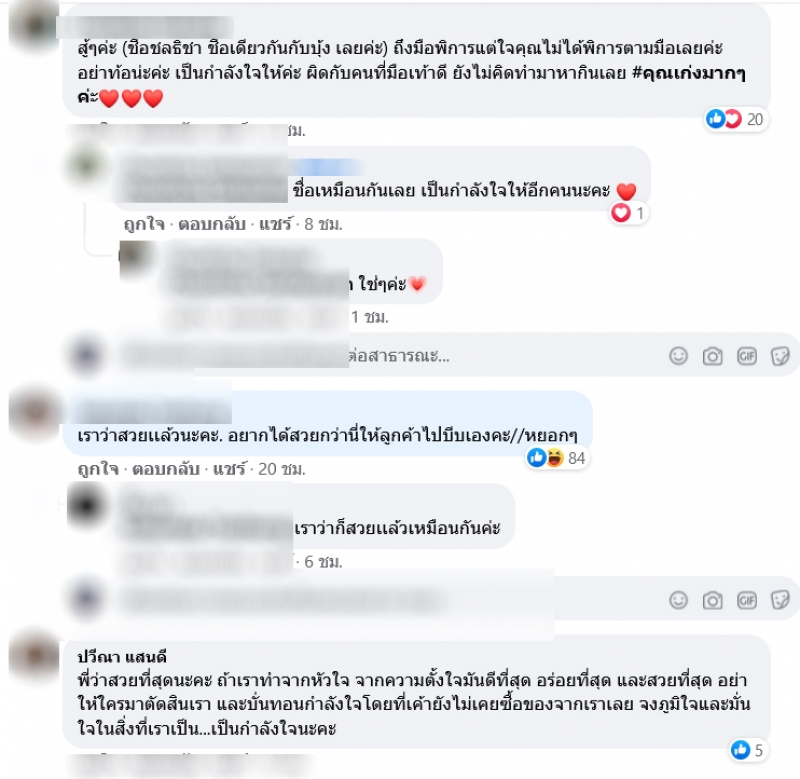Click แชร์ under the 8 ชม. reply
Viewport: 800px width, 779px height.
pos(276,224)
